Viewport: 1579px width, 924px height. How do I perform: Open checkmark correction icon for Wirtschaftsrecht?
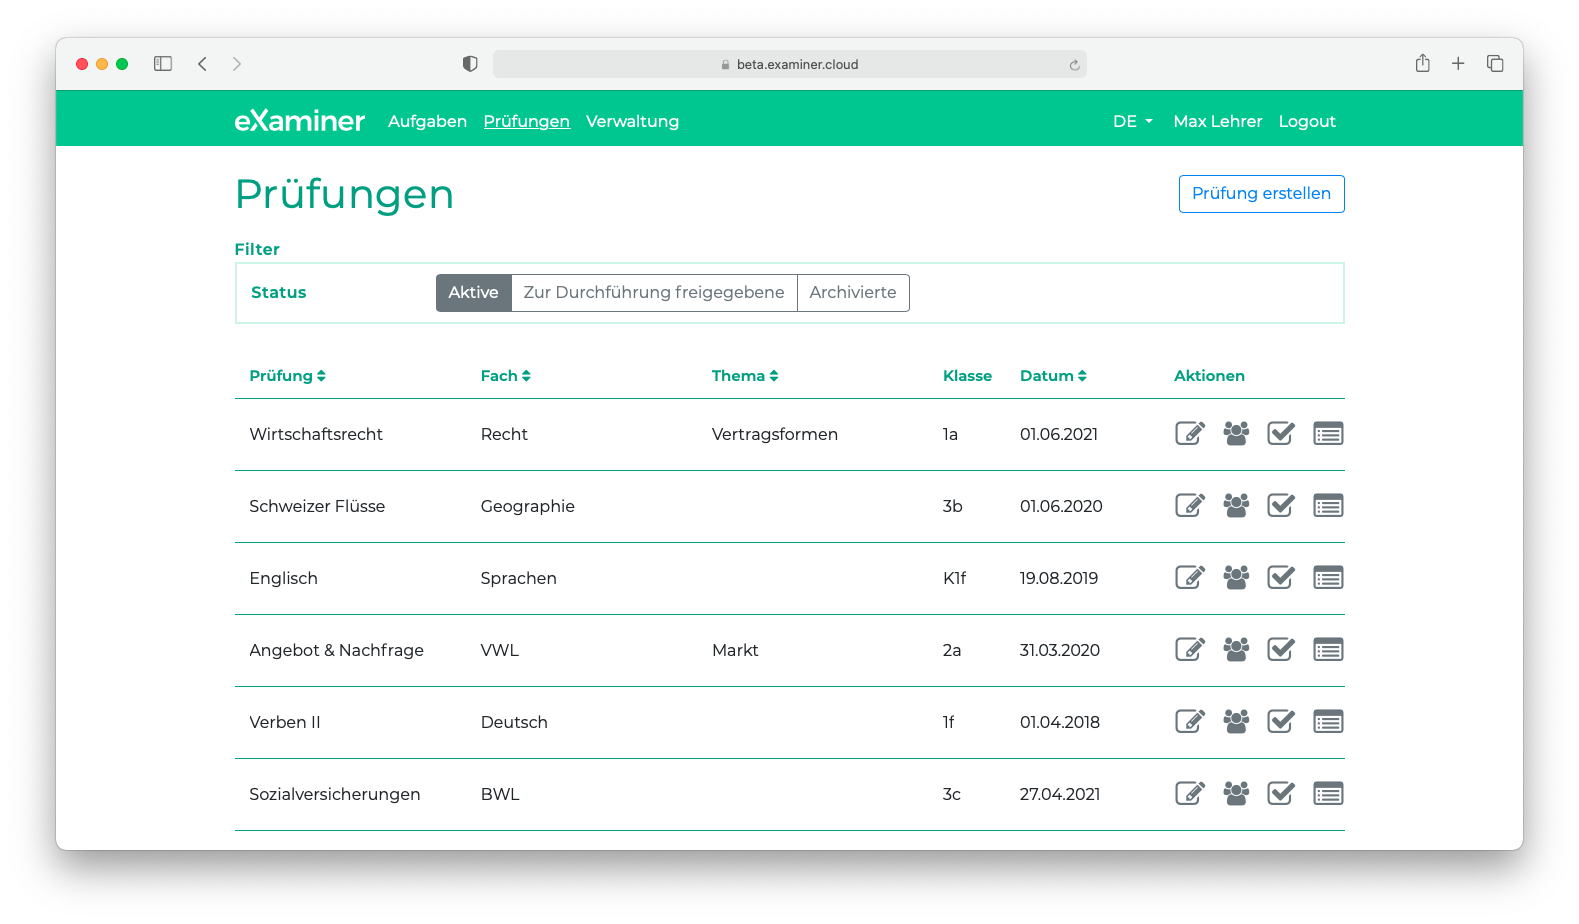click(x=1281, y=434)
